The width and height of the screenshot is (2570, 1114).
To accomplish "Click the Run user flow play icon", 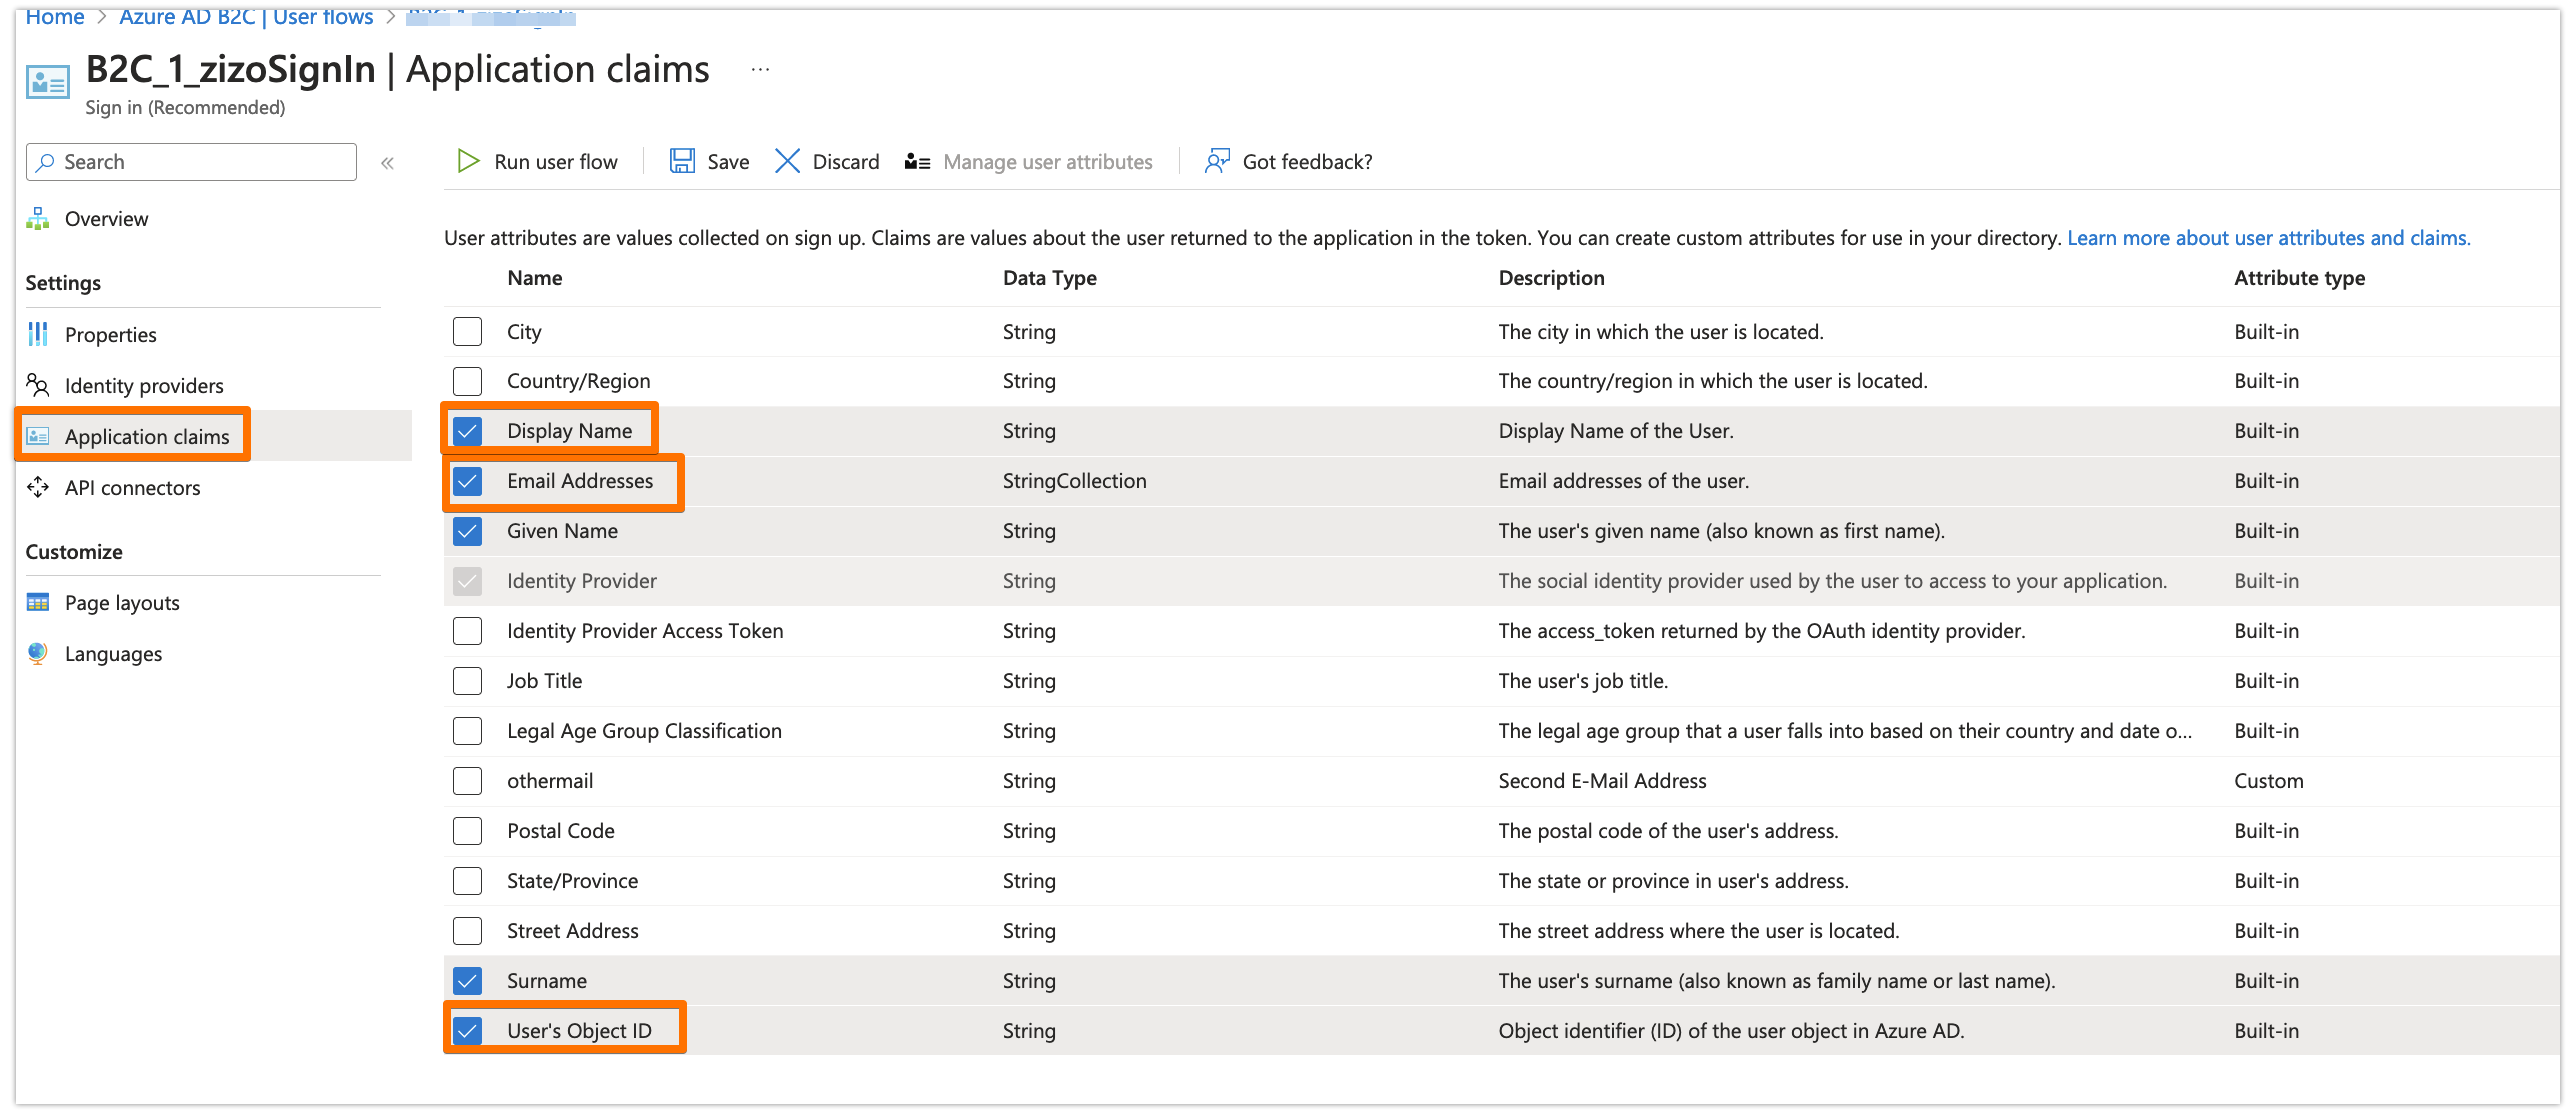I will click(x=468, y=161).
